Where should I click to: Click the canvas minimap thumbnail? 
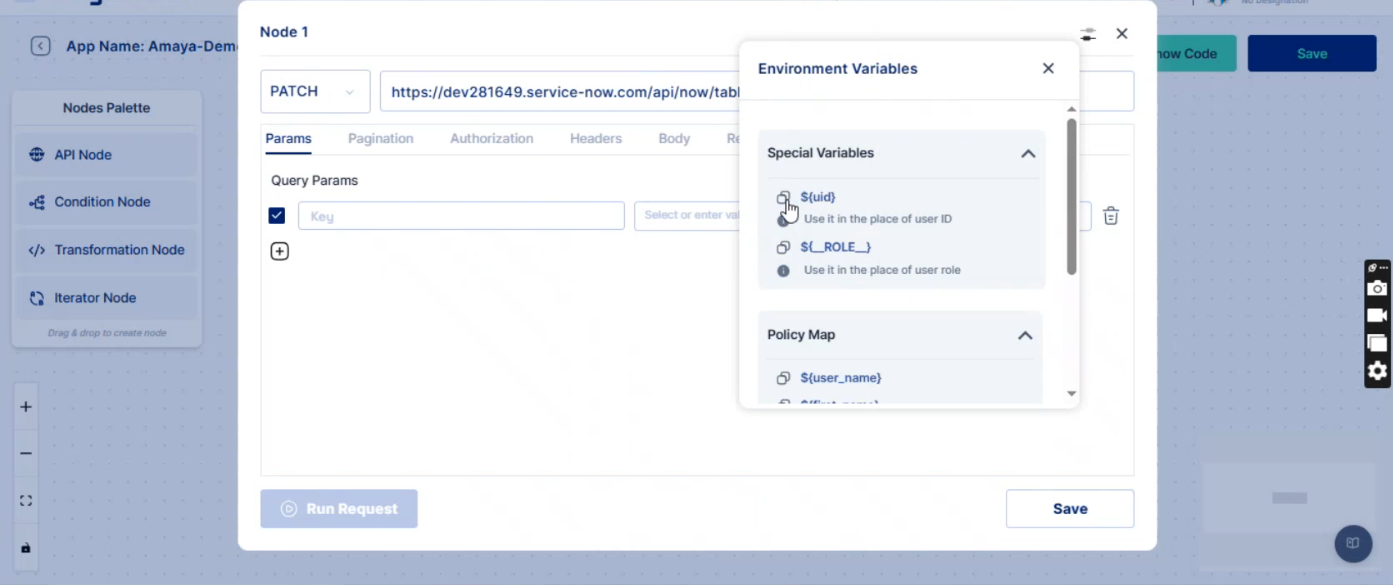(1289, 498)
